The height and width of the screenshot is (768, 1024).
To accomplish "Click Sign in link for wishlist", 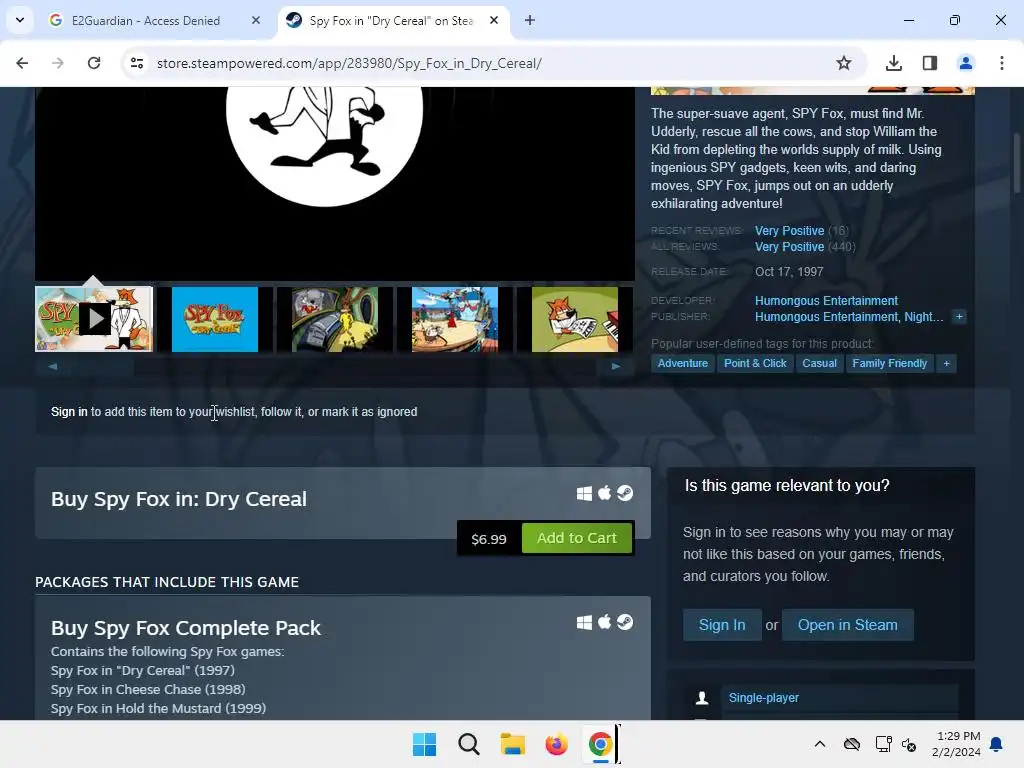I will pos(69,412).
